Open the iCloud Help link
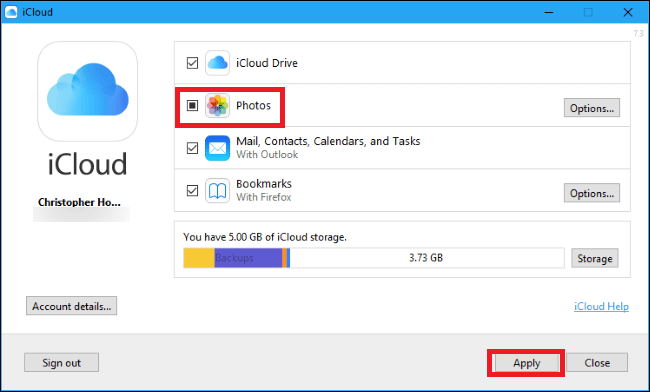Viewport: 650px width, 392px height. 601,306
